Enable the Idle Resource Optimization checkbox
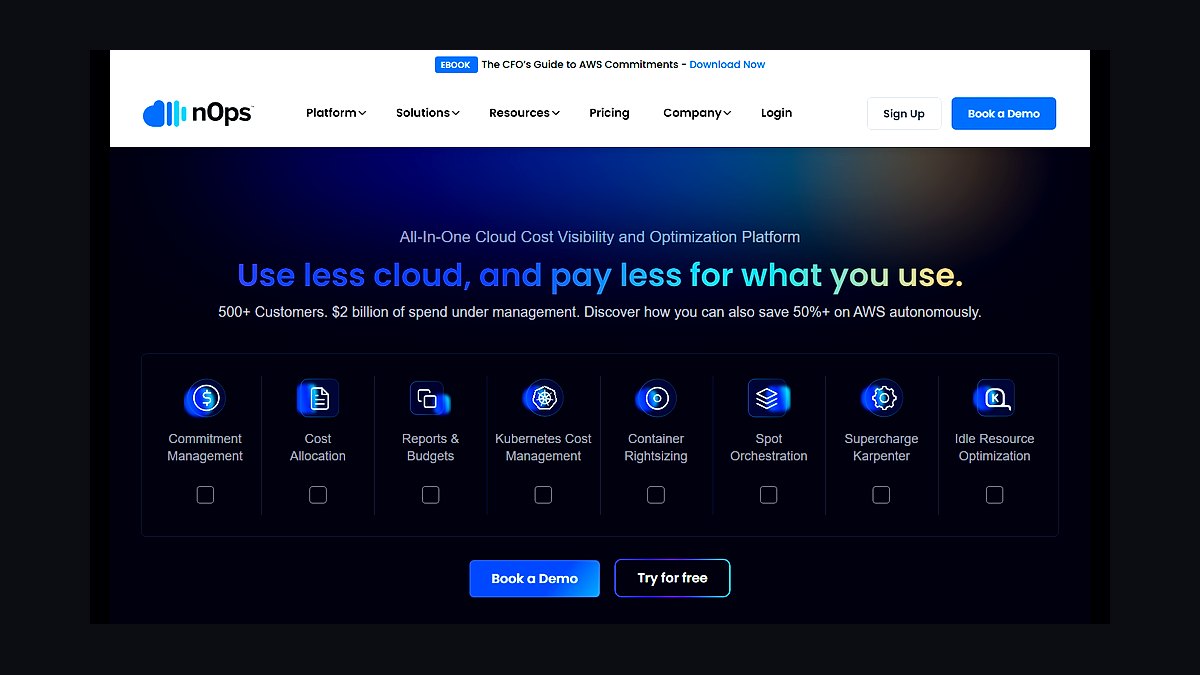The image size is (1200, 675). point(994,494)
